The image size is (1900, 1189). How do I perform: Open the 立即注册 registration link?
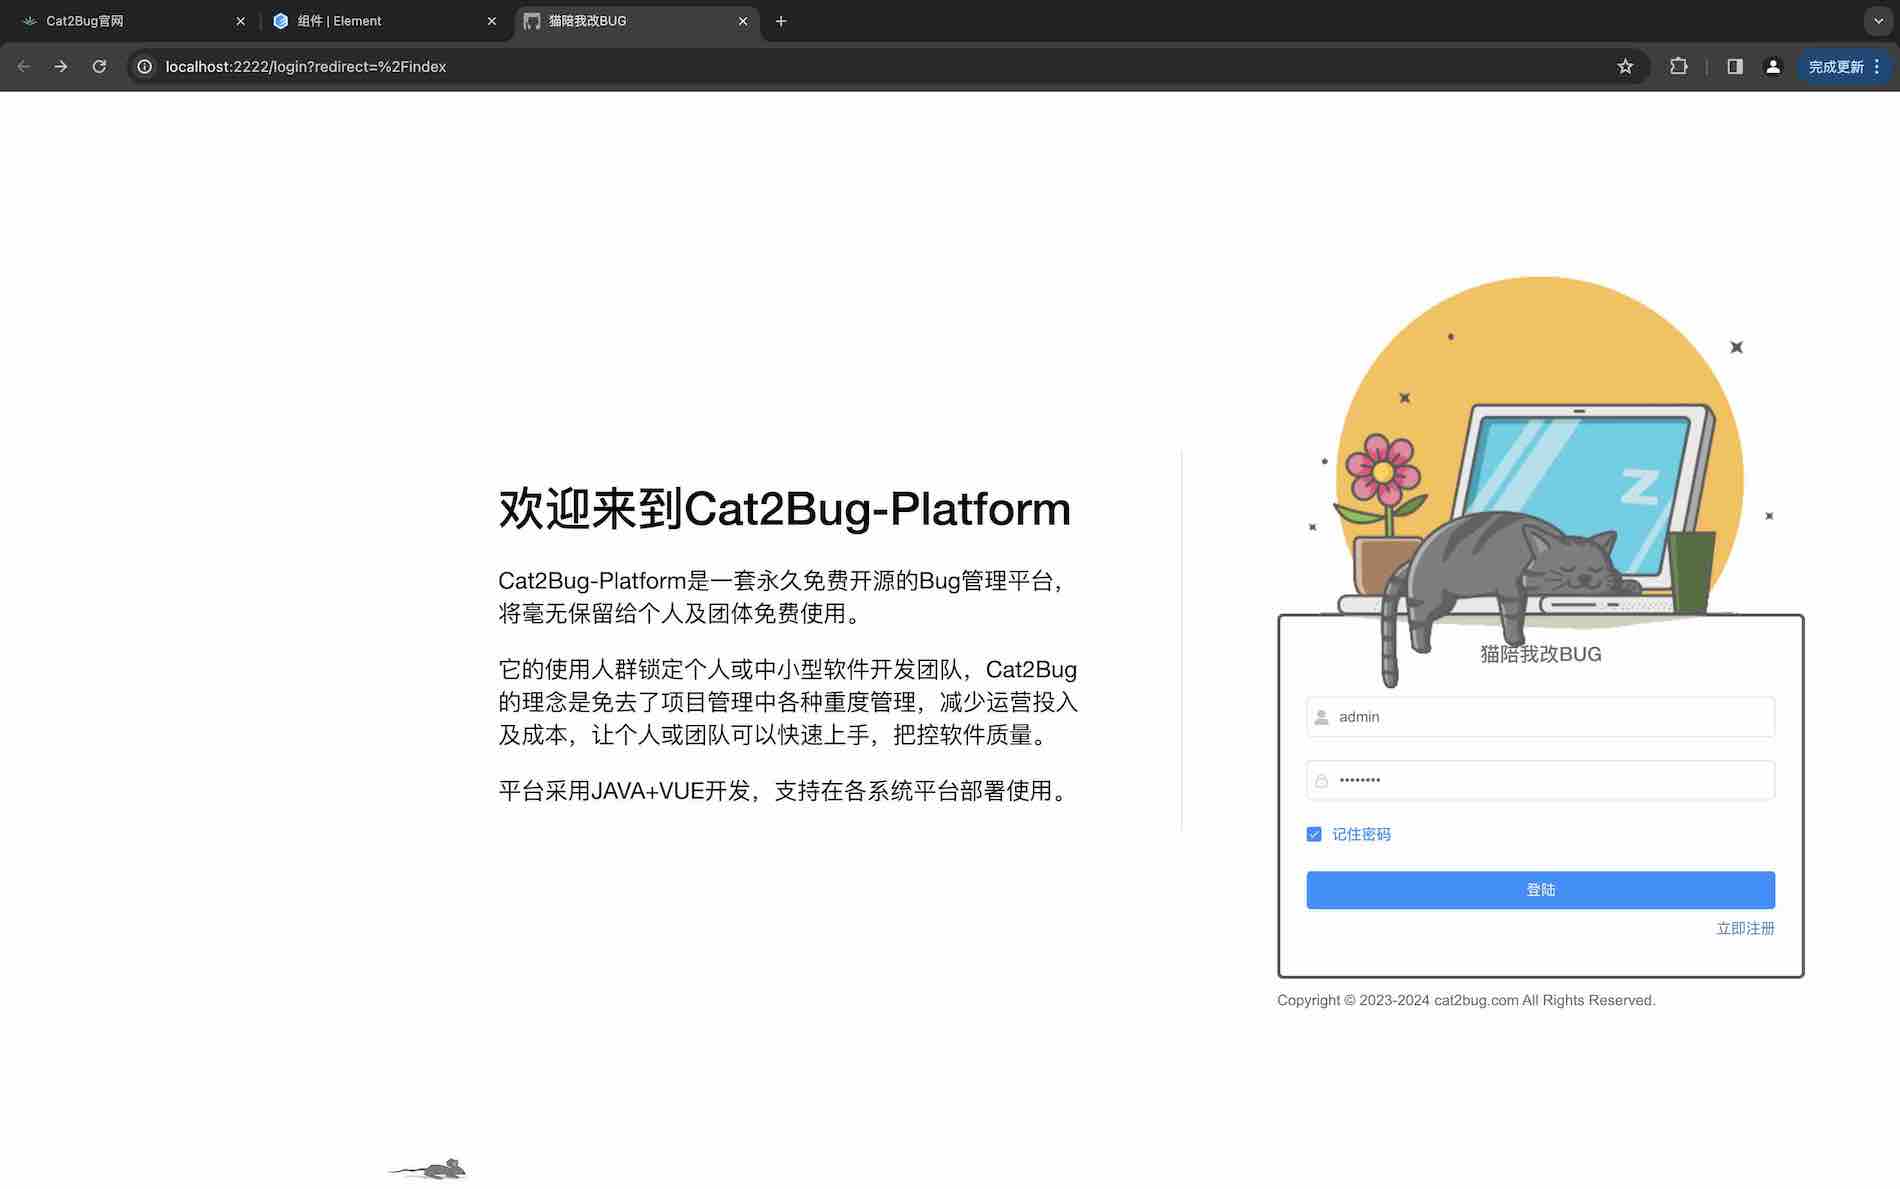tap(1744, 929)
